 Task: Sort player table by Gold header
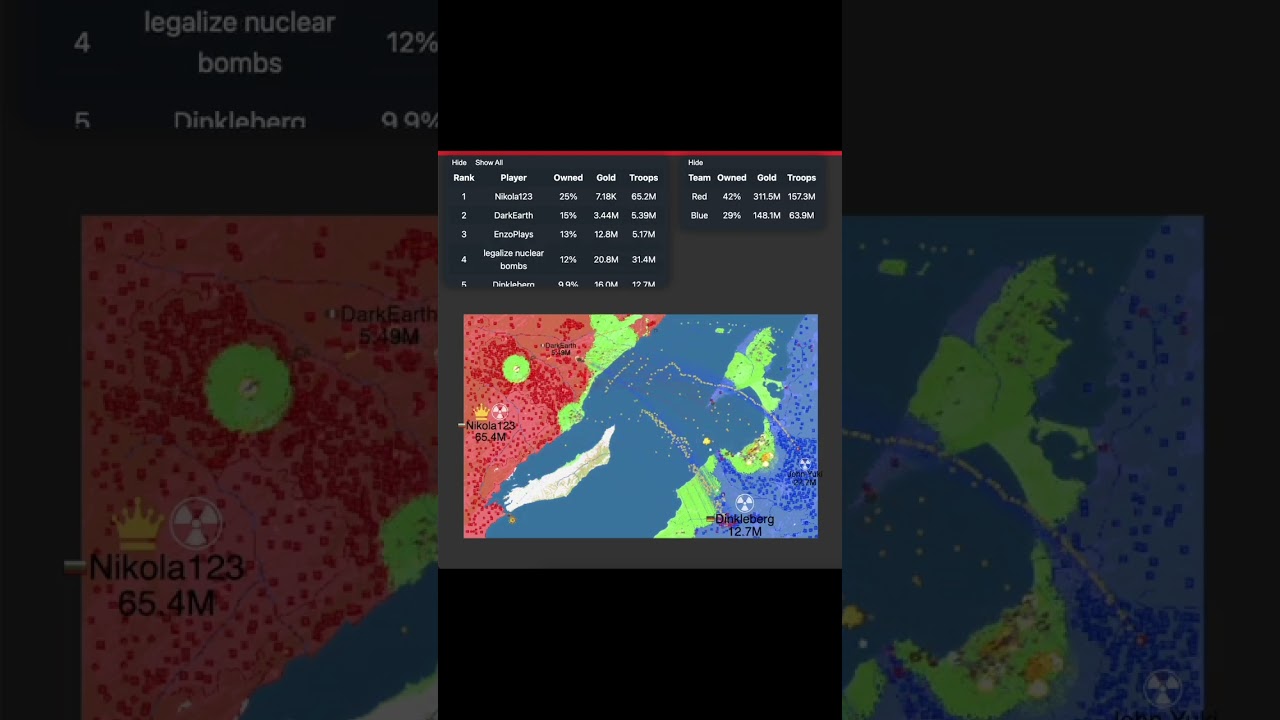606,178
